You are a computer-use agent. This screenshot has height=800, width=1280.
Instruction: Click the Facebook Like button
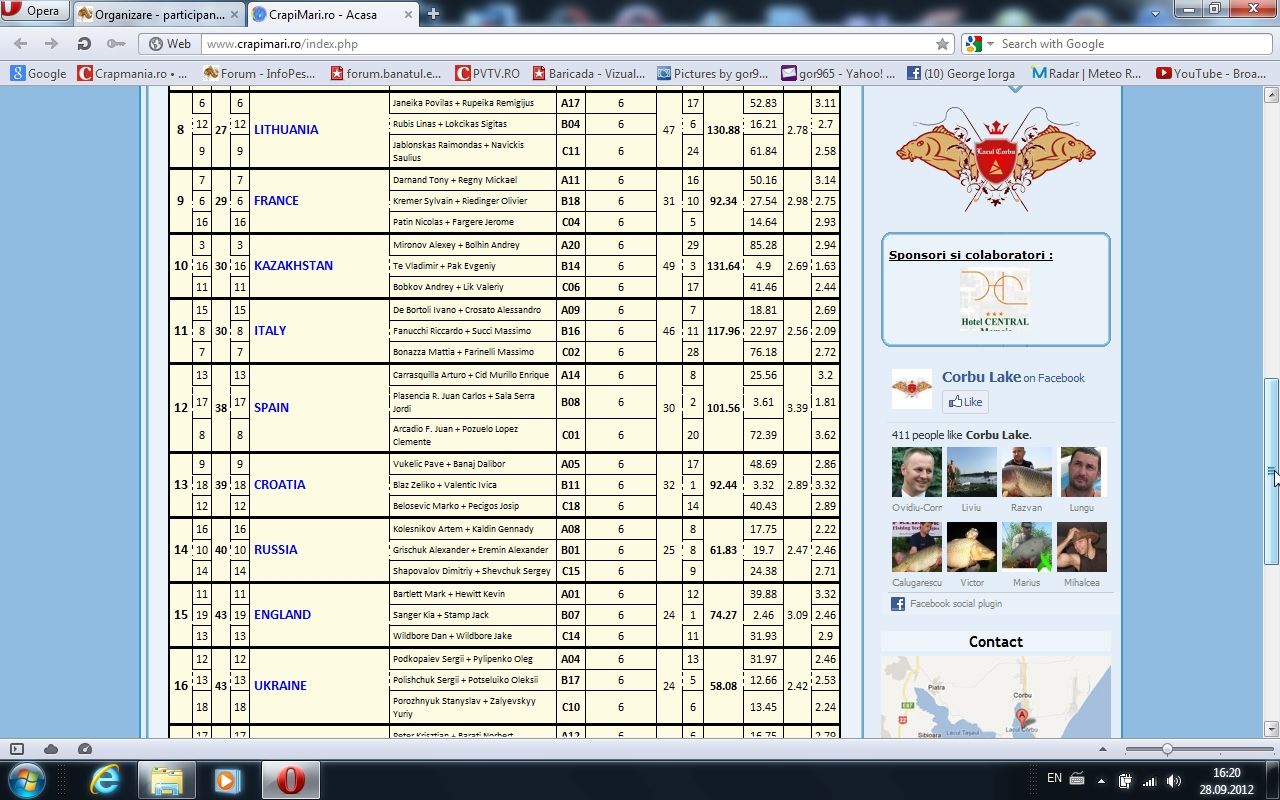965,402
